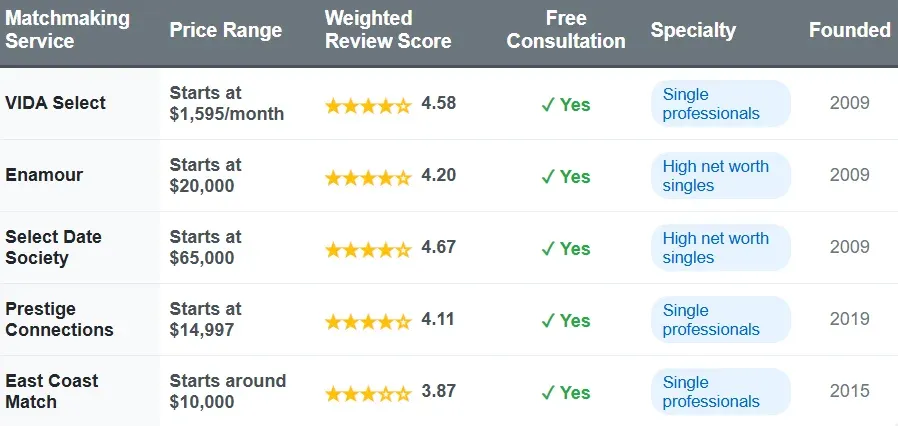Click the 4.67 review score value

point(439,248)
